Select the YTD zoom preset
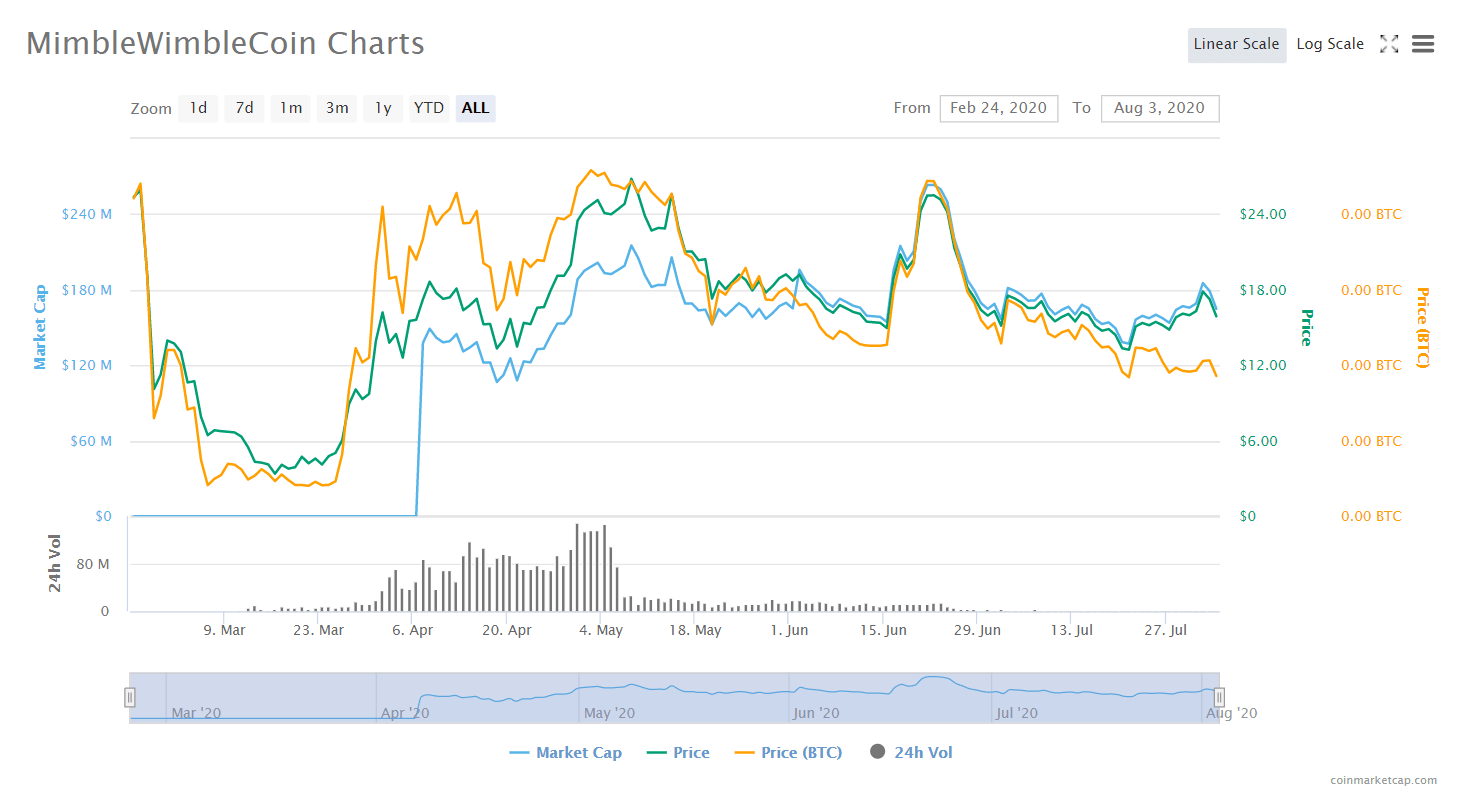The height and width of the screenshot is (800, 1468). point(428,108)
